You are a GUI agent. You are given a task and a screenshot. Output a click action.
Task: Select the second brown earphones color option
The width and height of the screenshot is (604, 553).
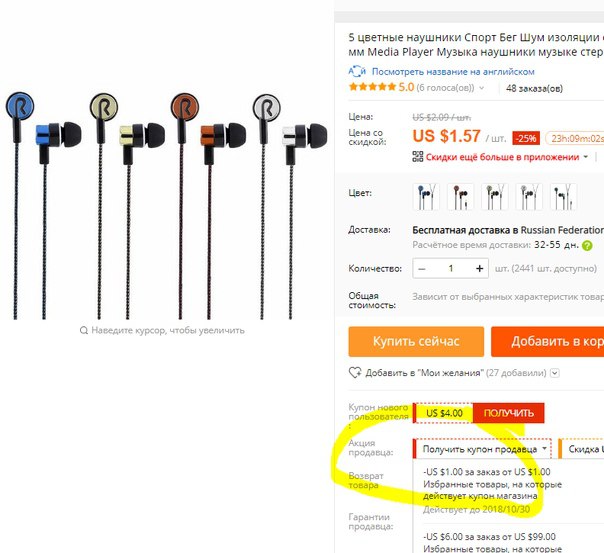click(x=460, y=197)
